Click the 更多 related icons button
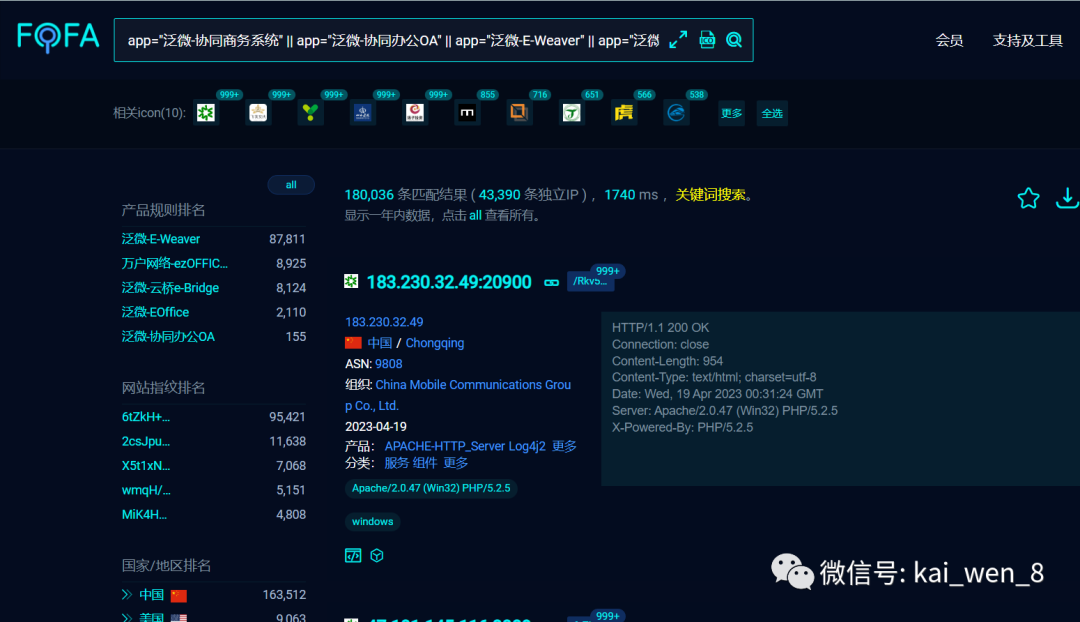 (x=731, y=114)
